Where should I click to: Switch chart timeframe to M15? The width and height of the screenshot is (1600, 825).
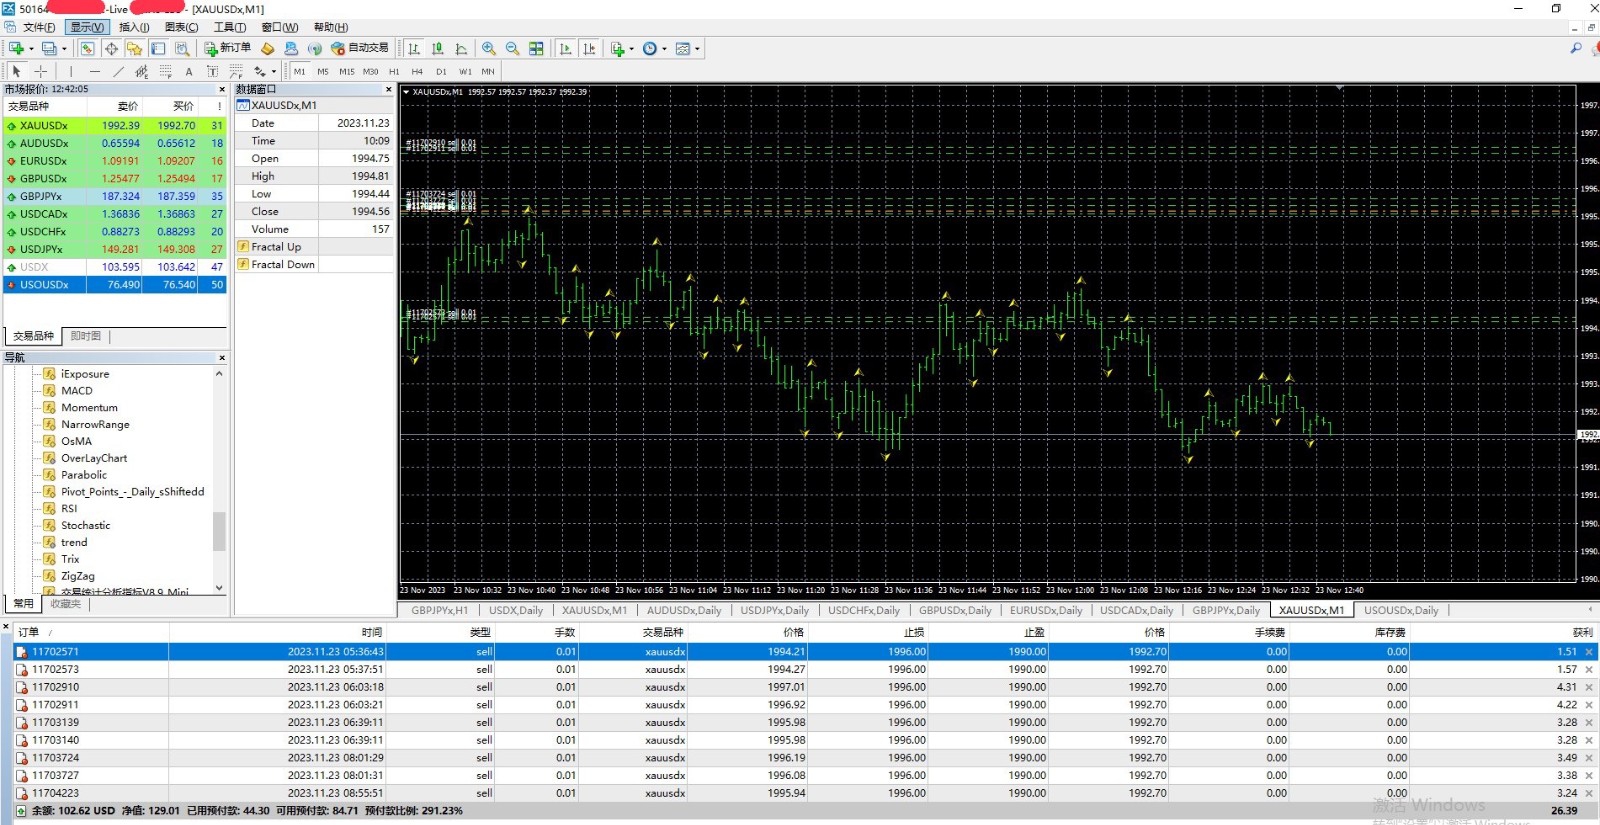[346, 71]
